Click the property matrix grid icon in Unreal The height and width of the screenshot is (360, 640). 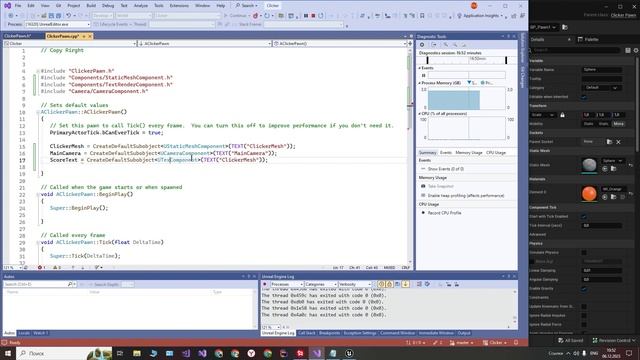pos(628,50)
